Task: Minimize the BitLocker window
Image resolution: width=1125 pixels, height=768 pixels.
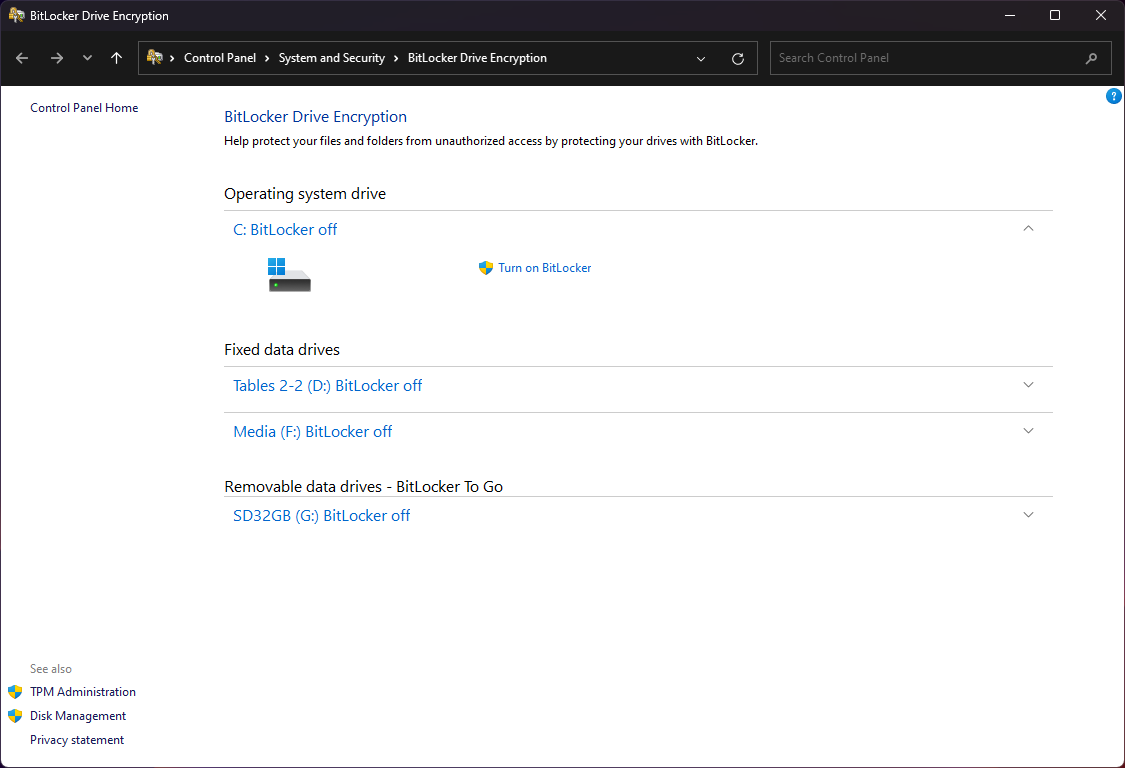Action: click(1009, 15)
